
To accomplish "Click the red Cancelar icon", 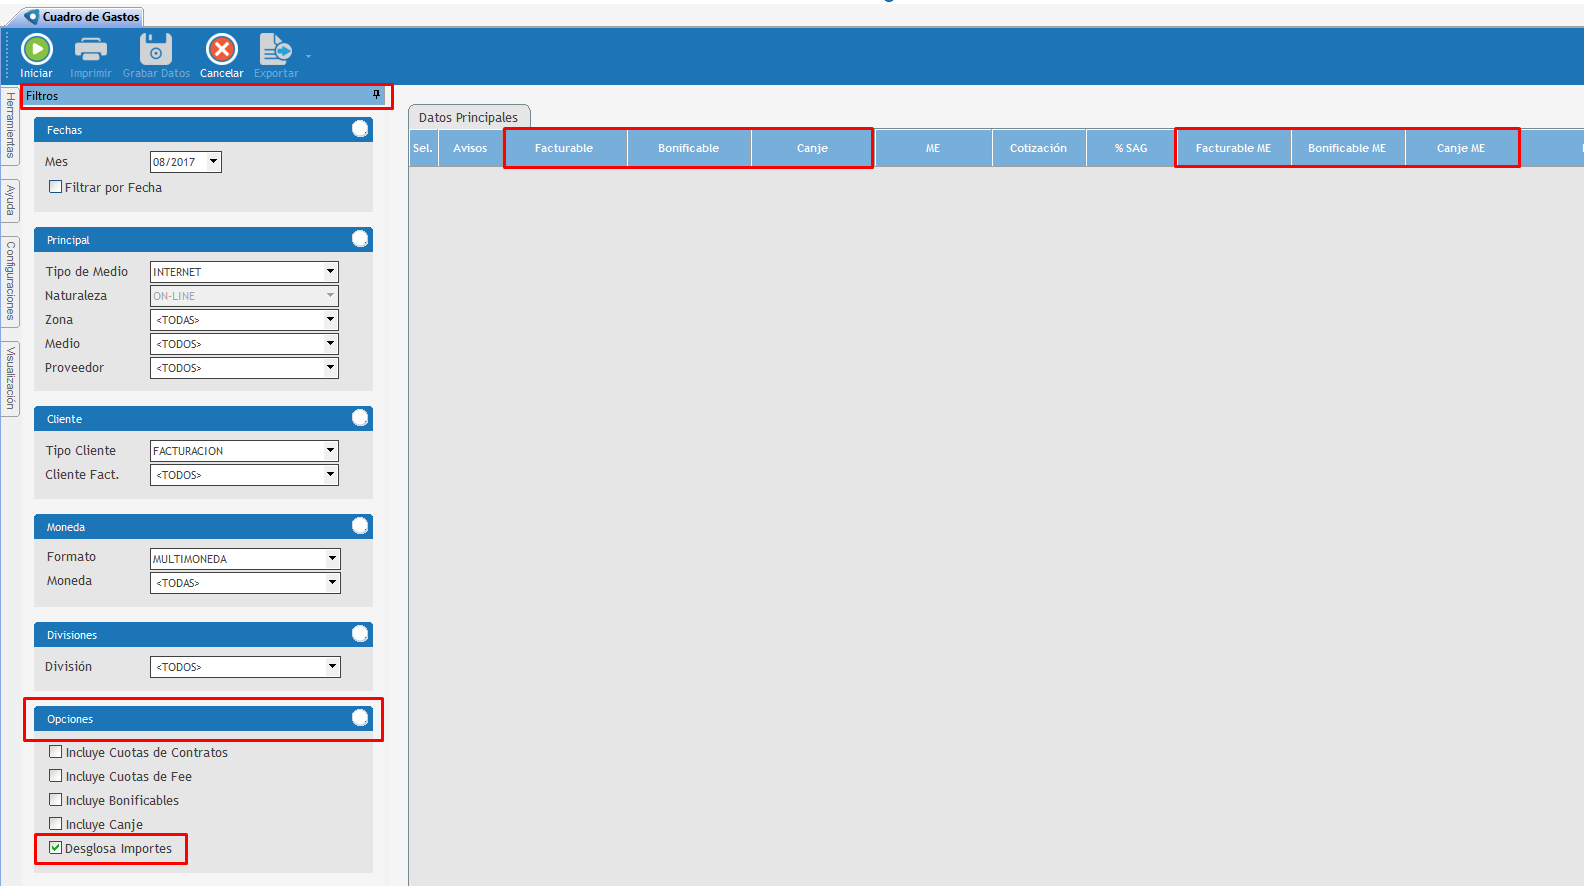I will 221,49.
